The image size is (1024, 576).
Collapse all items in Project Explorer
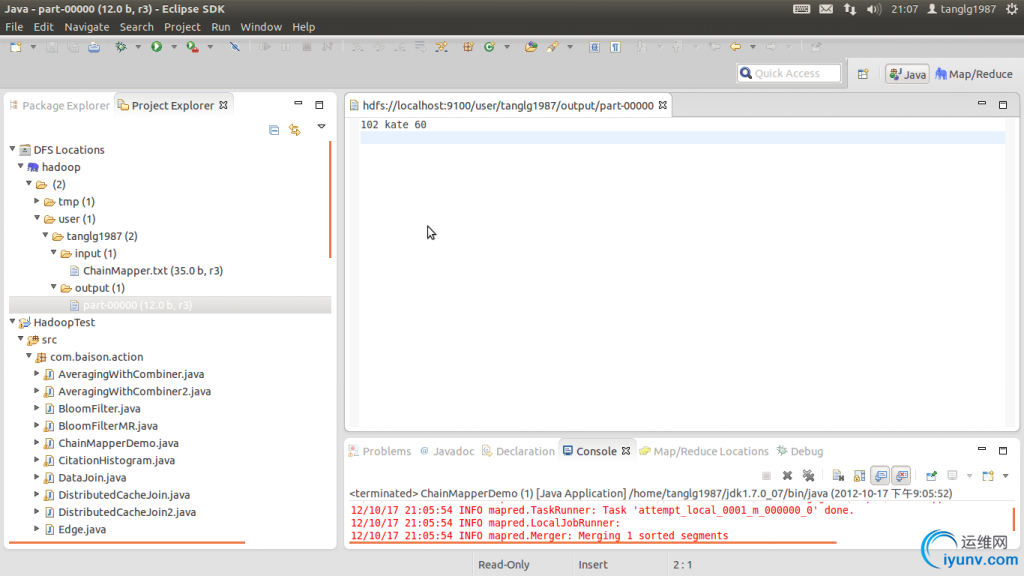point(274,129)
